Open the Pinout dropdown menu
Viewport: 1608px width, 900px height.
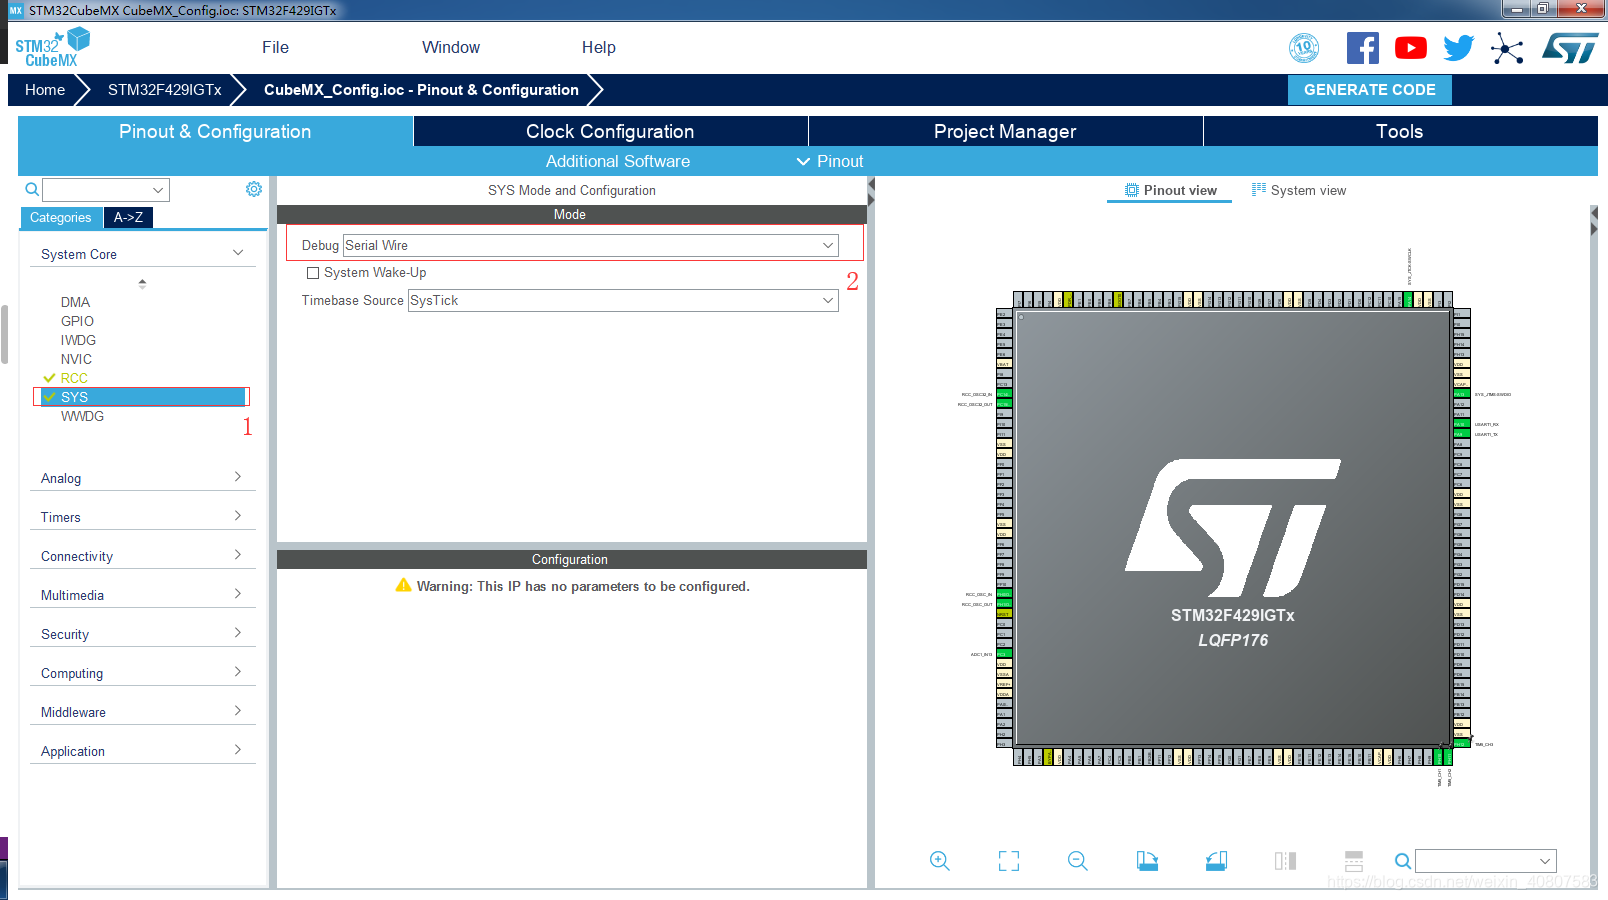pyautogui.click(x=830, y=161)
